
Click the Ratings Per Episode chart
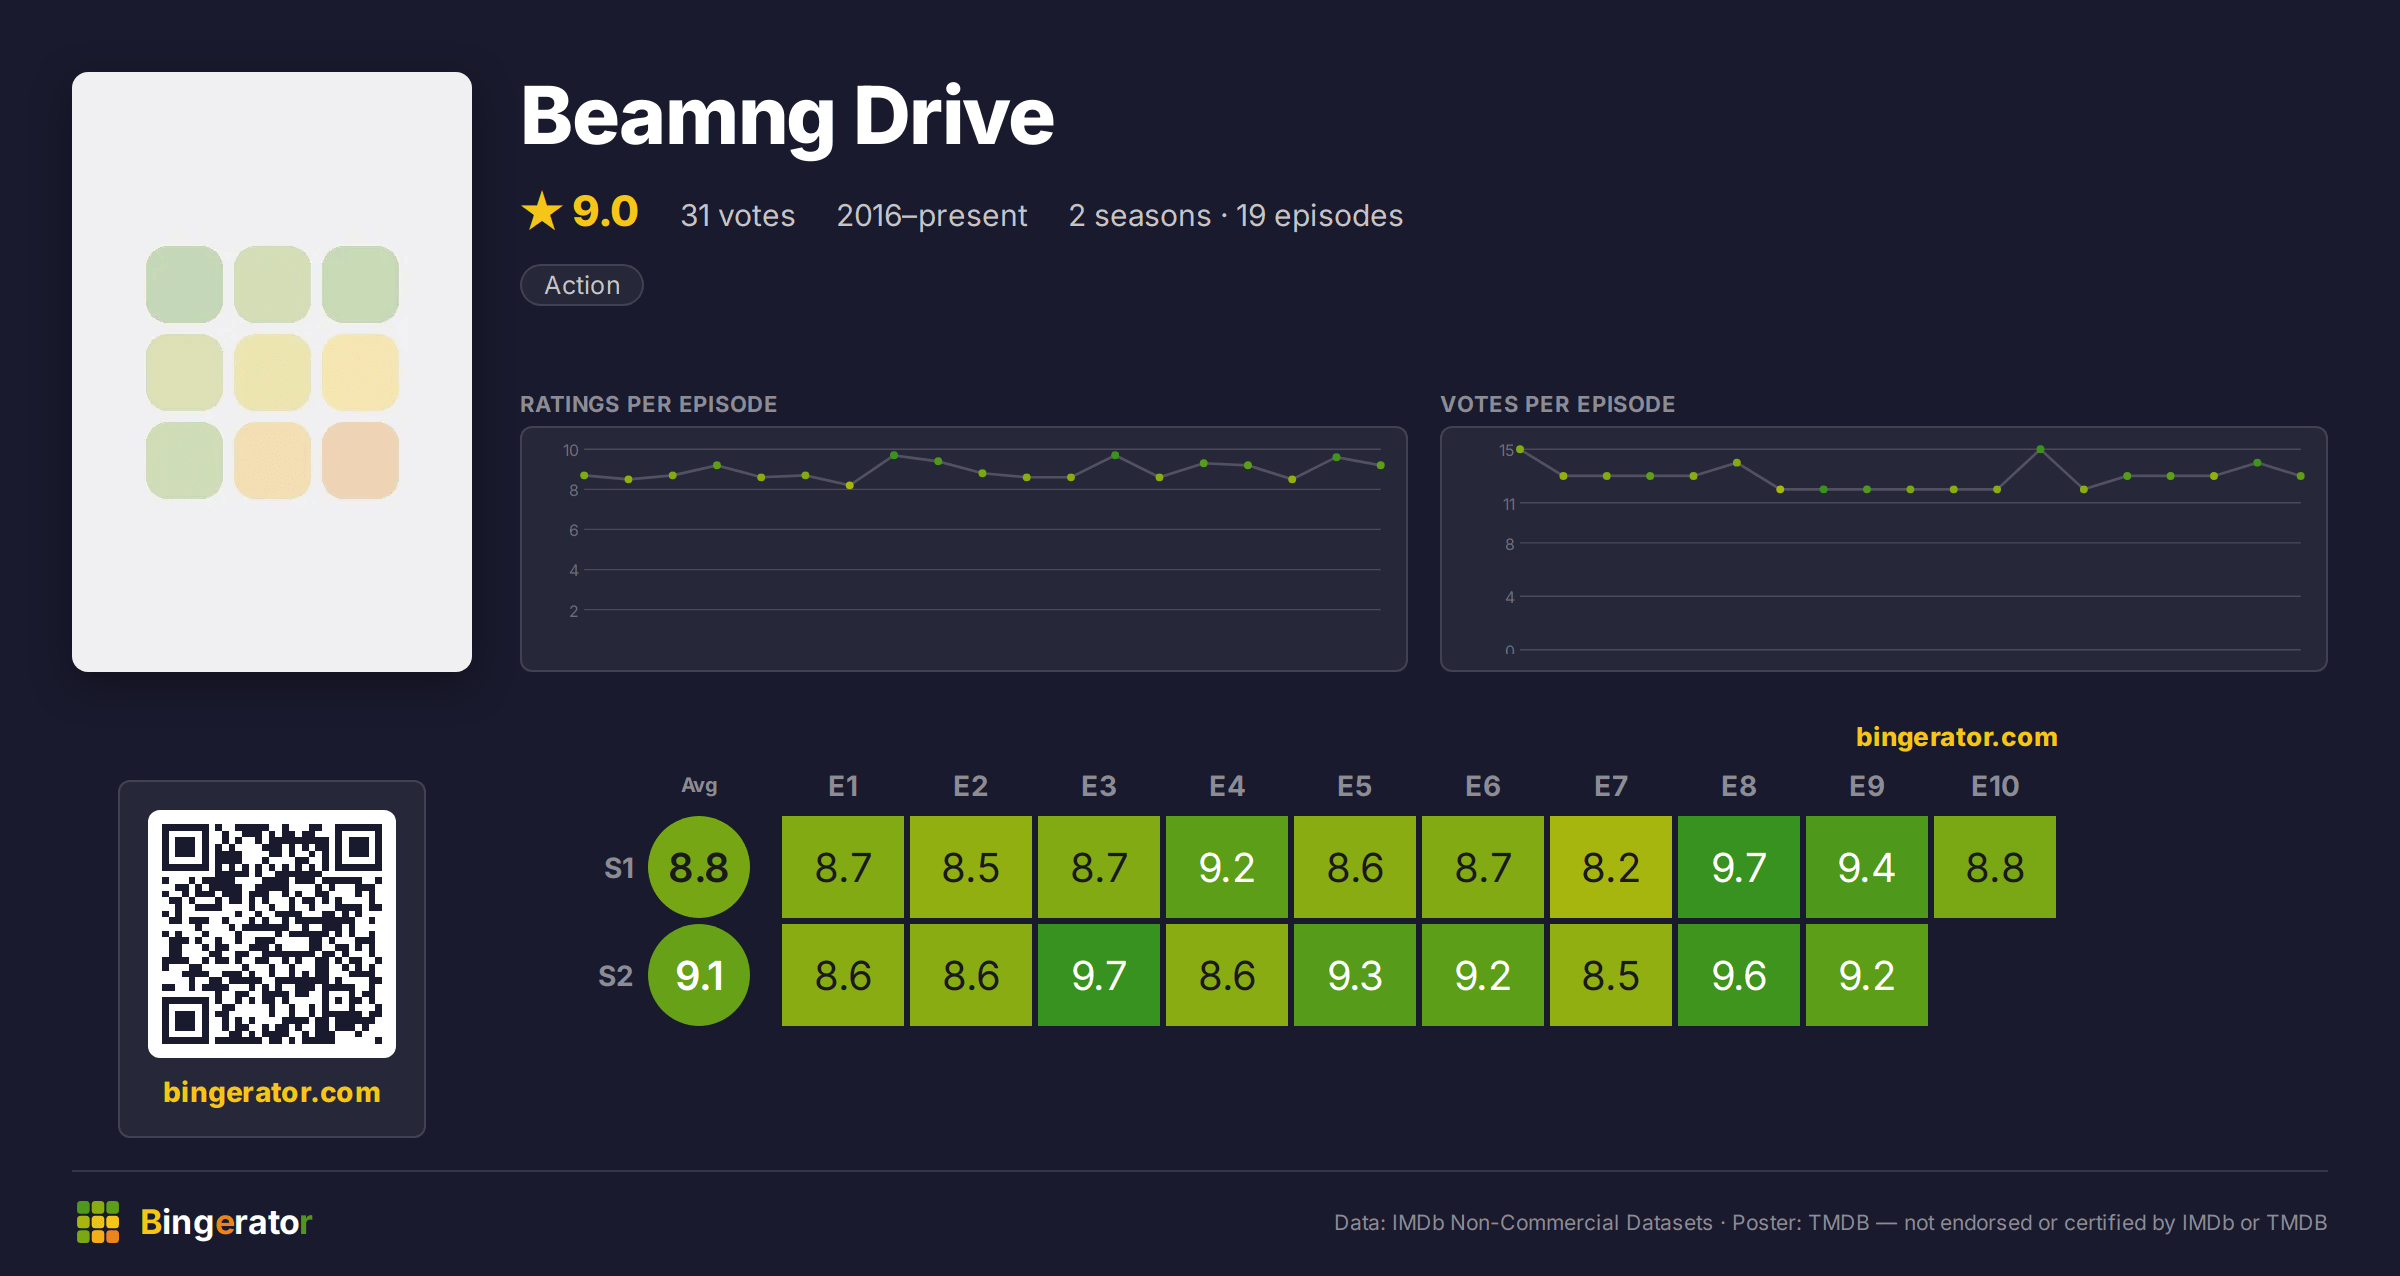coord(964,549)
